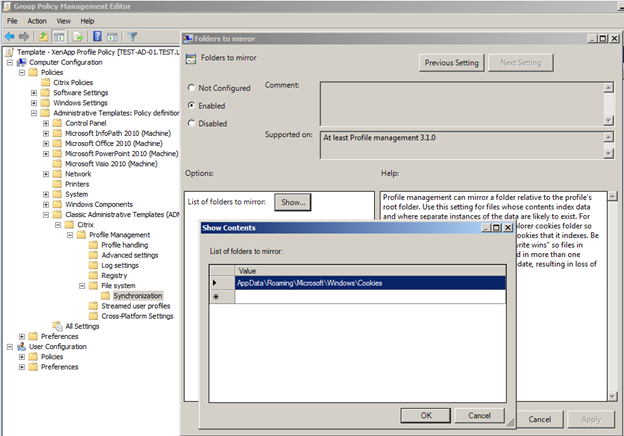Click the Filter funnel toolbar icon
Image resolution: width=624 pixels, height=436 pixels.
tap(132, 37)
